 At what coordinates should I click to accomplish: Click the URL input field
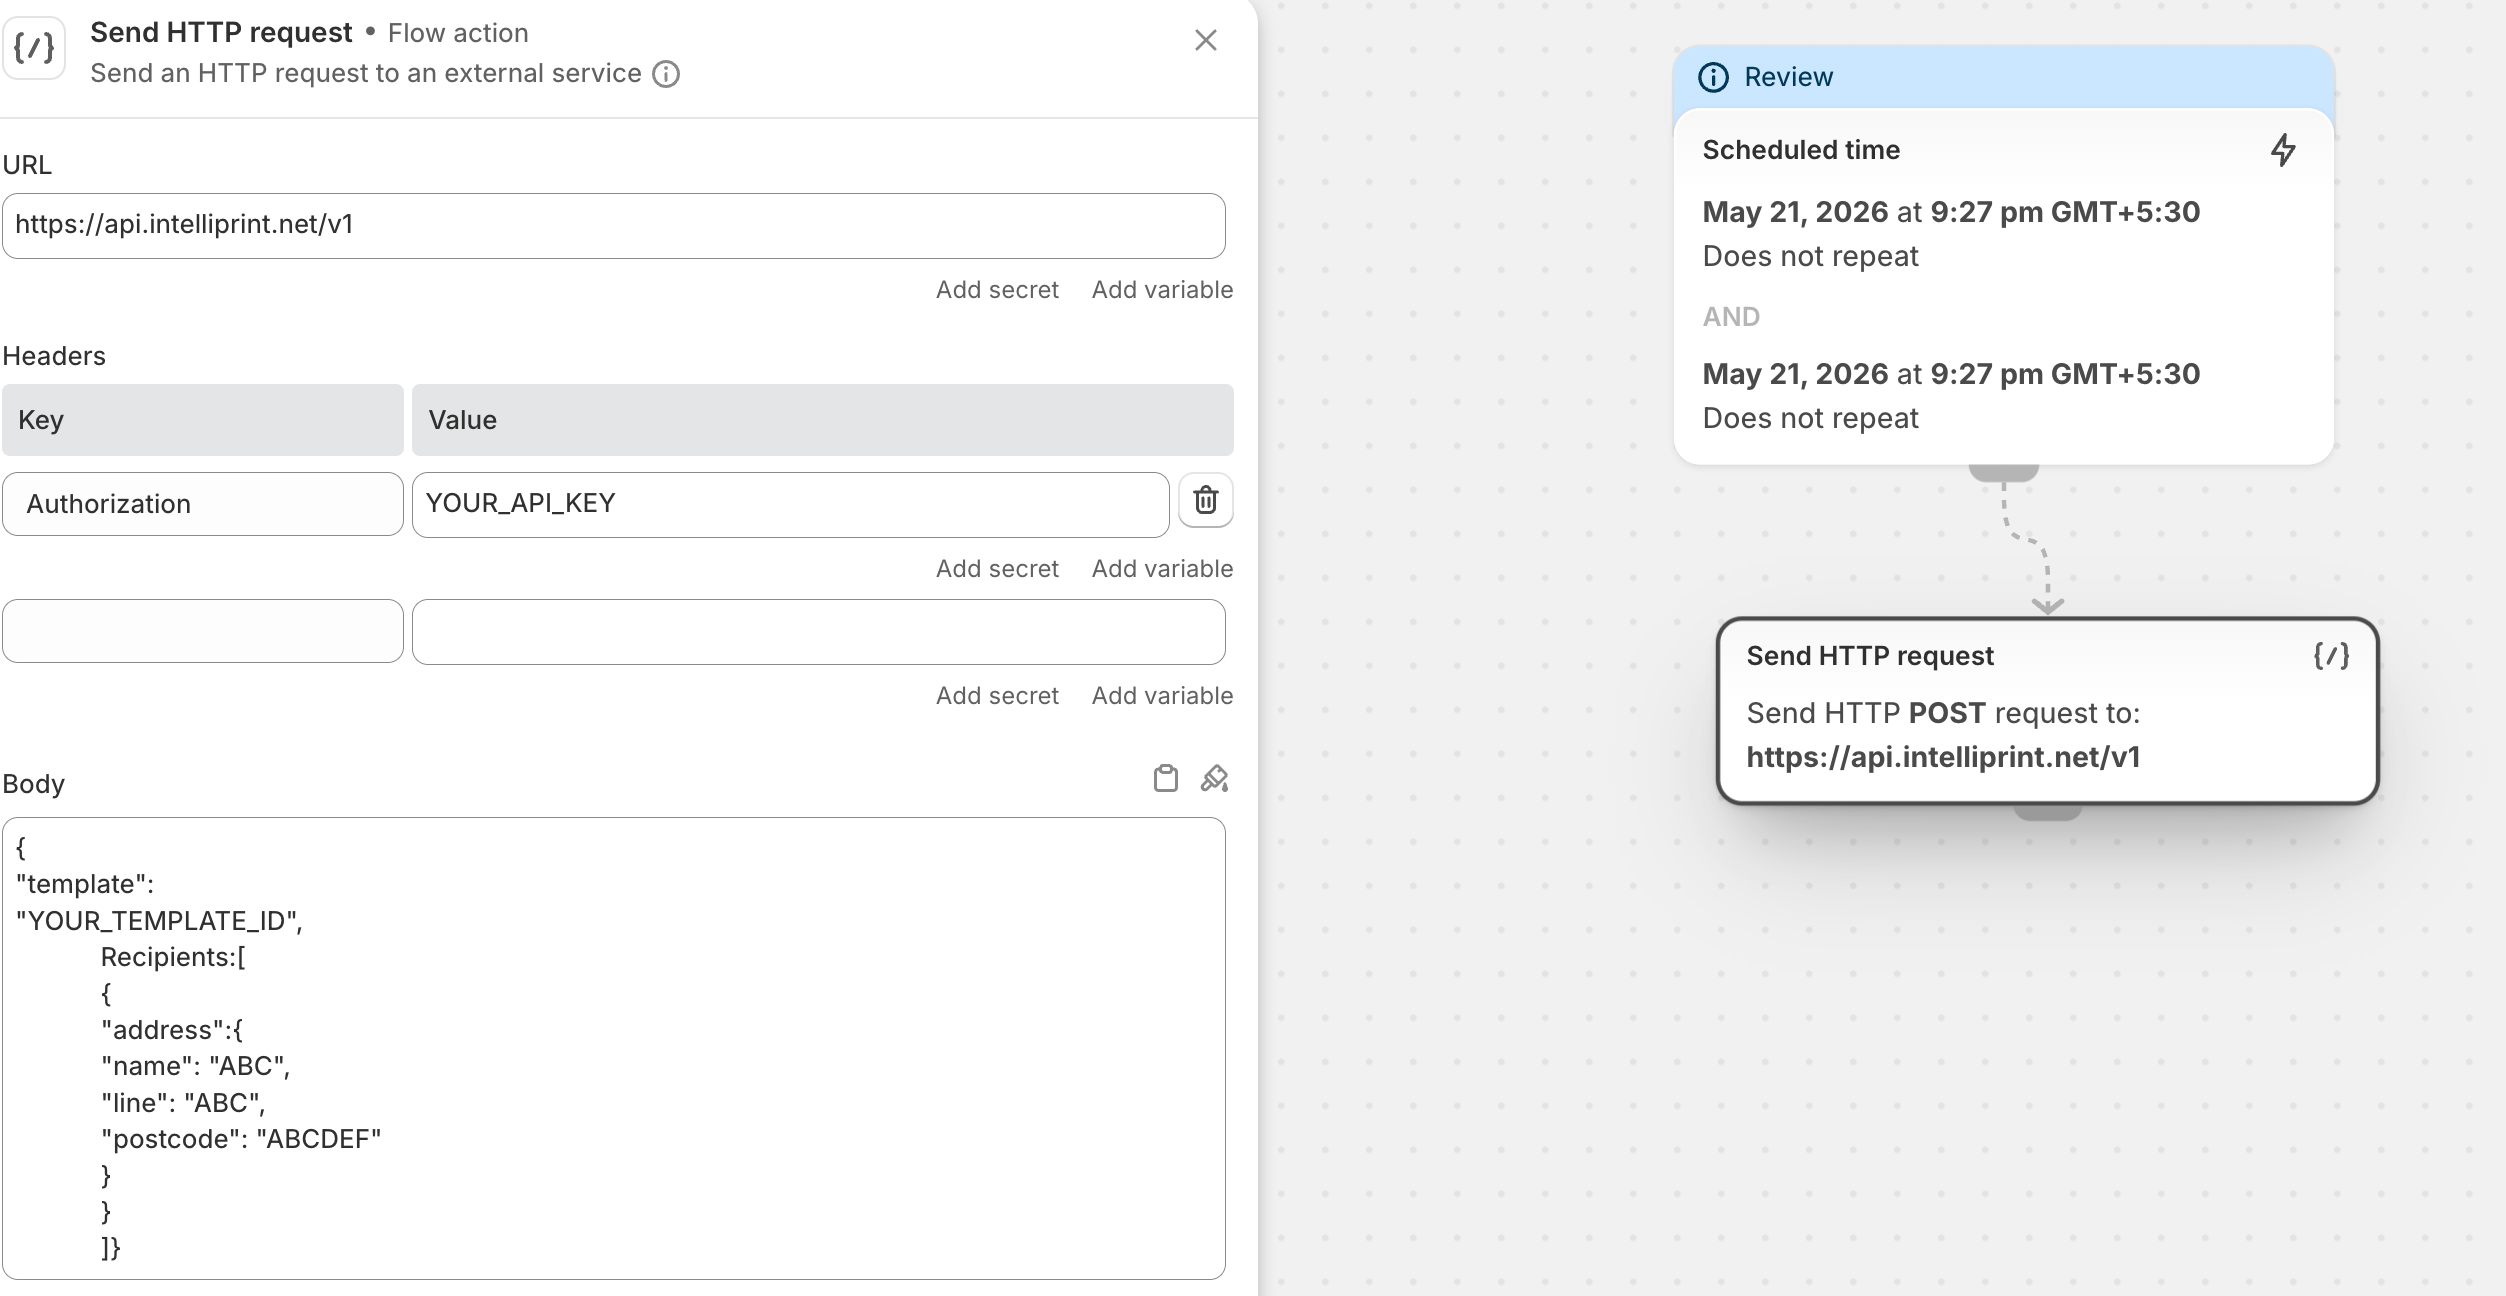[x=614, y=226]
